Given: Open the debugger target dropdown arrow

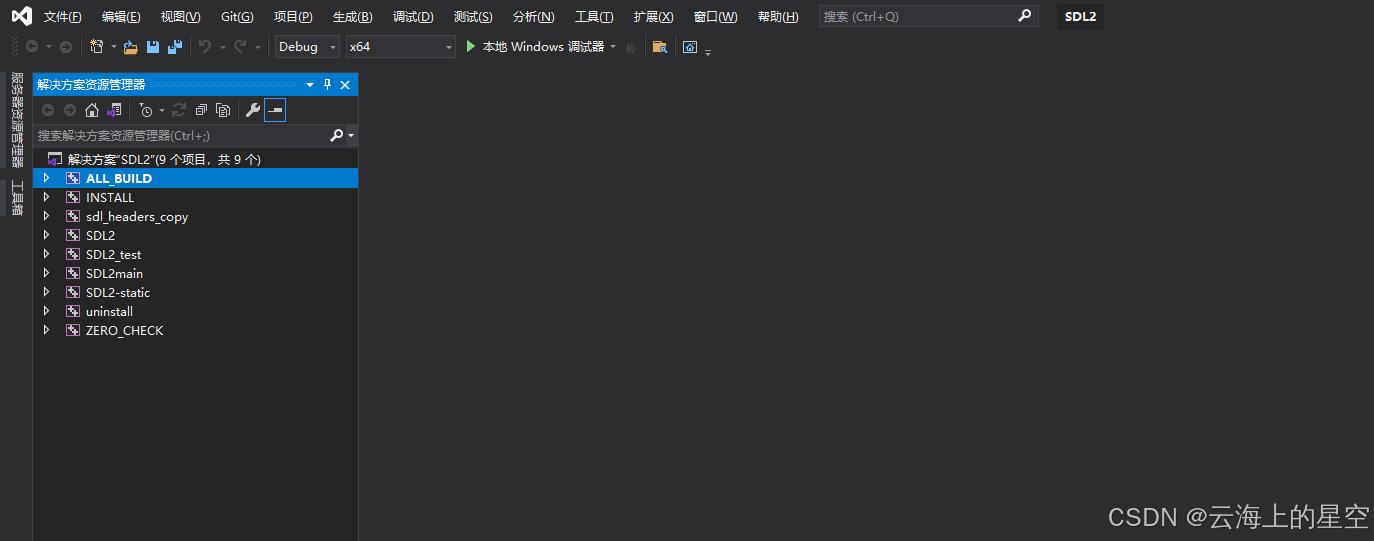Looking at the screenshot, I should [x=613, y=47].
